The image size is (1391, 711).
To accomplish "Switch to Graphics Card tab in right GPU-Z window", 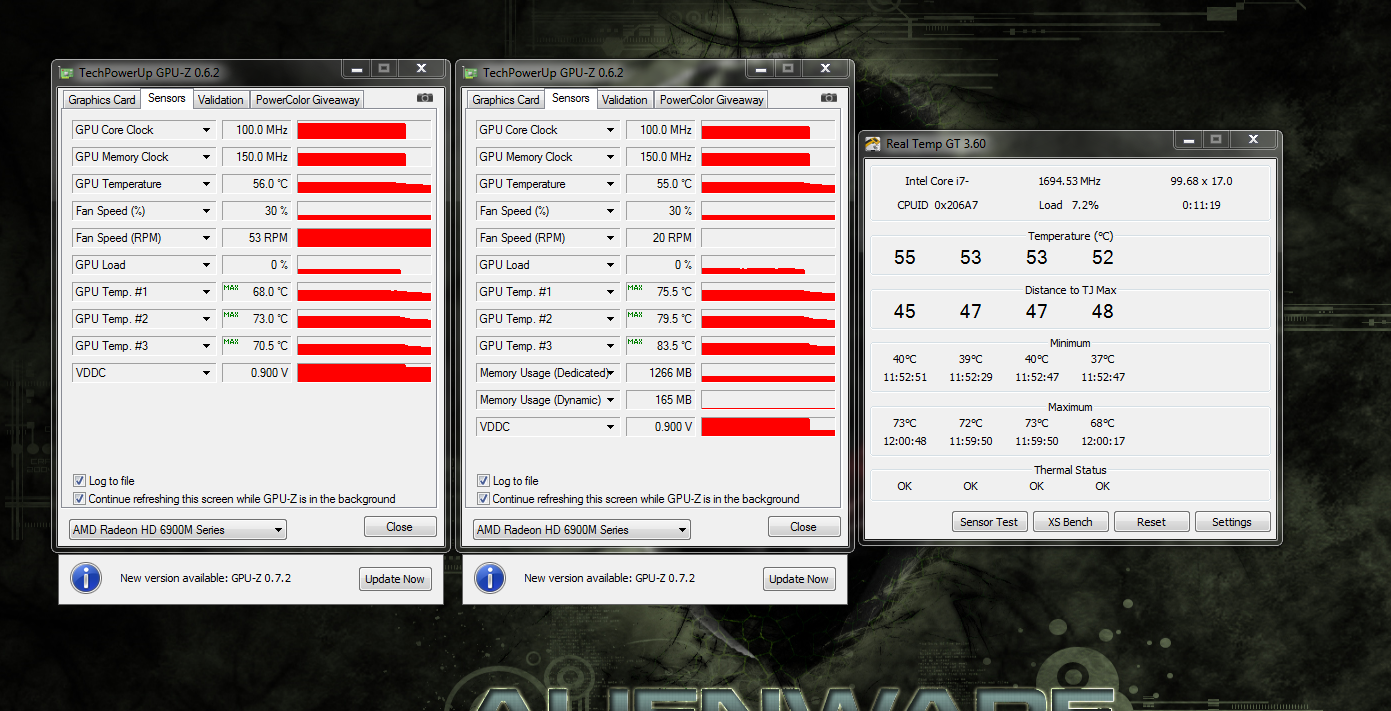I will click(506, 100).
